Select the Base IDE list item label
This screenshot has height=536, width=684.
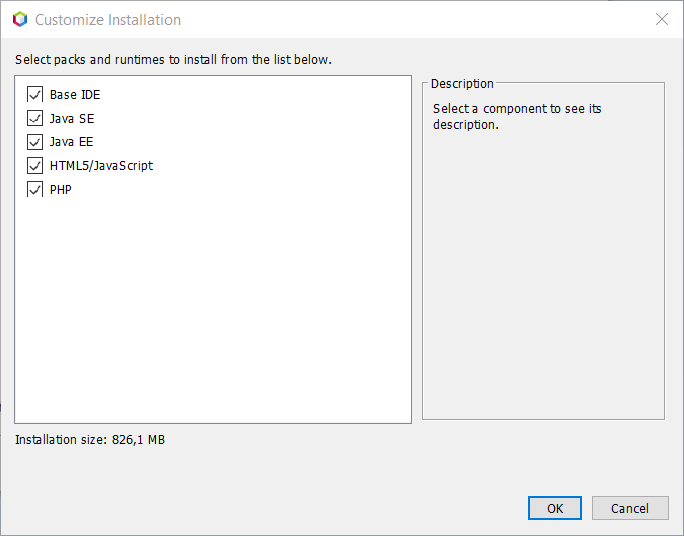pyautogui.click(x=75, y=95)
